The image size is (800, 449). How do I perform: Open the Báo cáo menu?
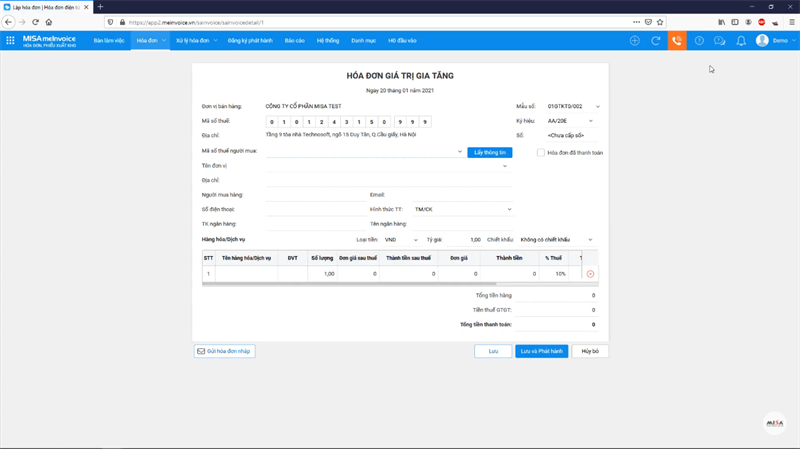point(294,41)
